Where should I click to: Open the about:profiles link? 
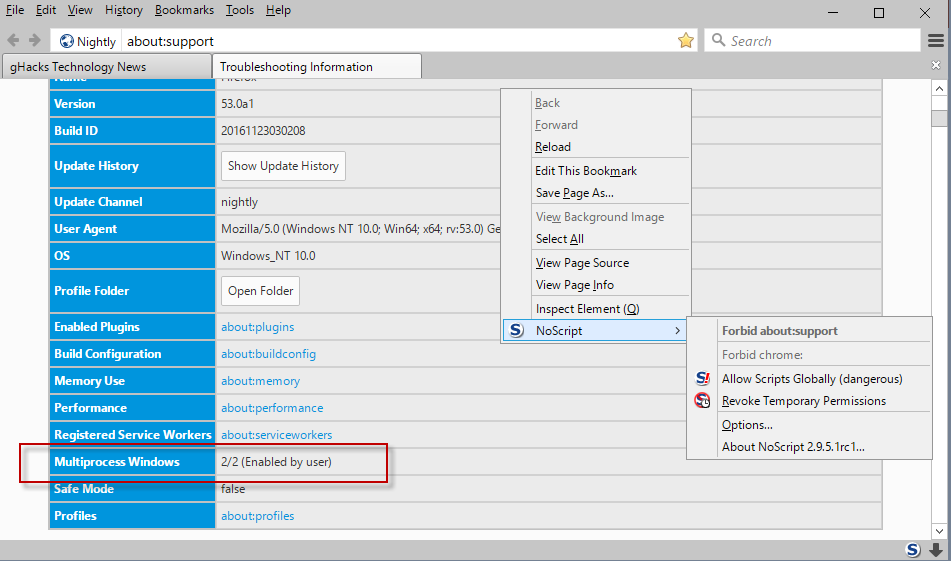tap(257, 516)
